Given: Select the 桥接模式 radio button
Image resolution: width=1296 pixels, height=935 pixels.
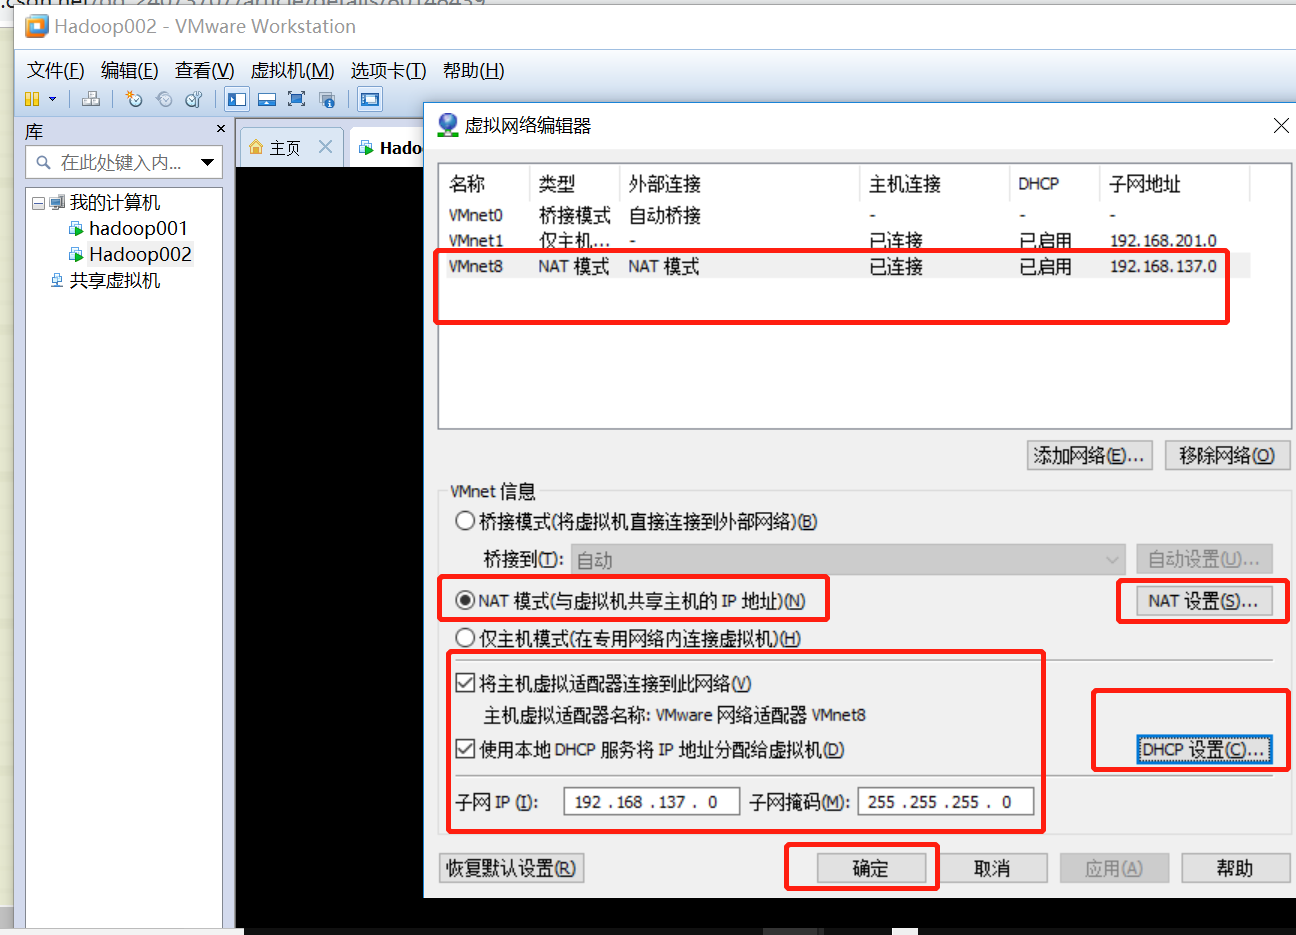Looking at the screenshot, I should 465,521.
